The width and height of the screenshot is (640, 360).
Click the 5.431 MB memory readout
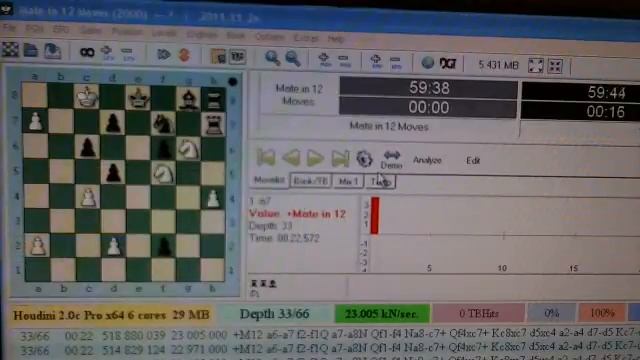click(x=498, y=65)
